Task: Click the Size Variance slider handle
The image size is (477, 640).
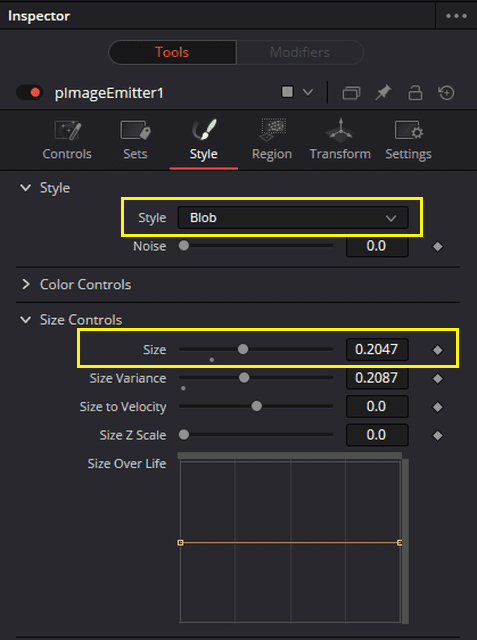Action: pos(244,378)
